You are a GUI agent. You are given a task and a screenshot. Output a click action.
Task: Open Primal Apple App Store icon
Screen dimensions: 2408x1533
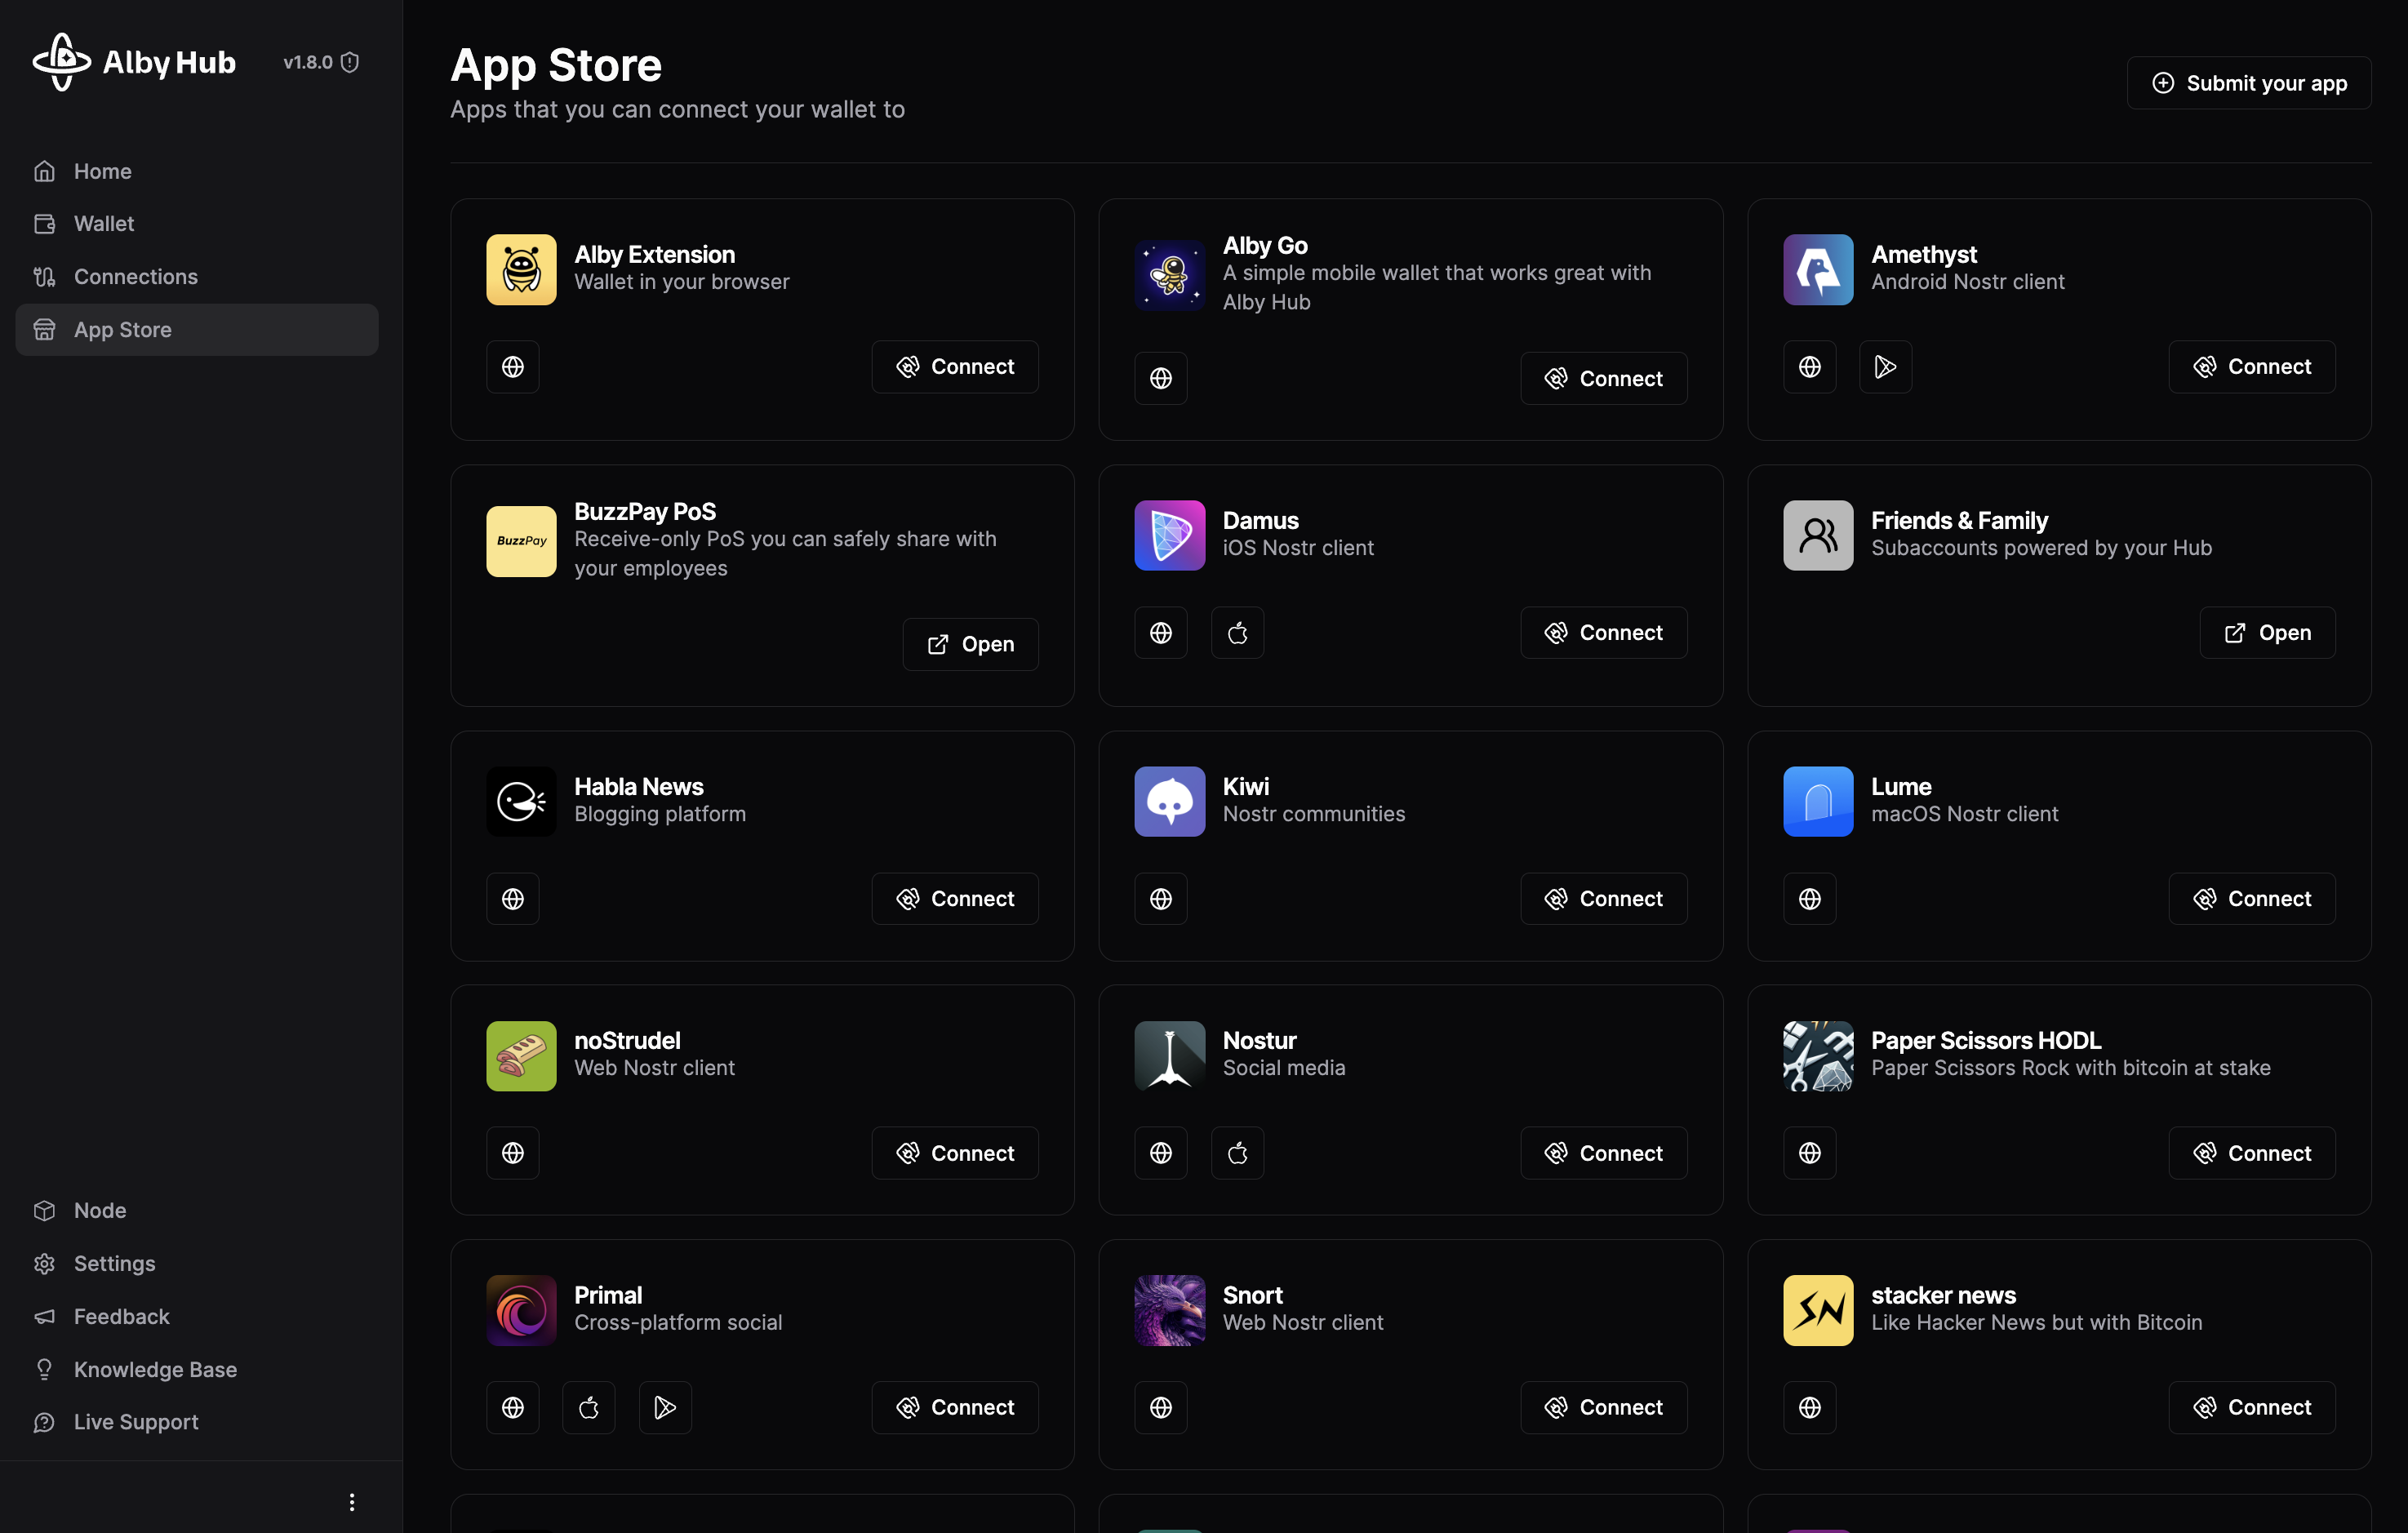point(588,1408)
